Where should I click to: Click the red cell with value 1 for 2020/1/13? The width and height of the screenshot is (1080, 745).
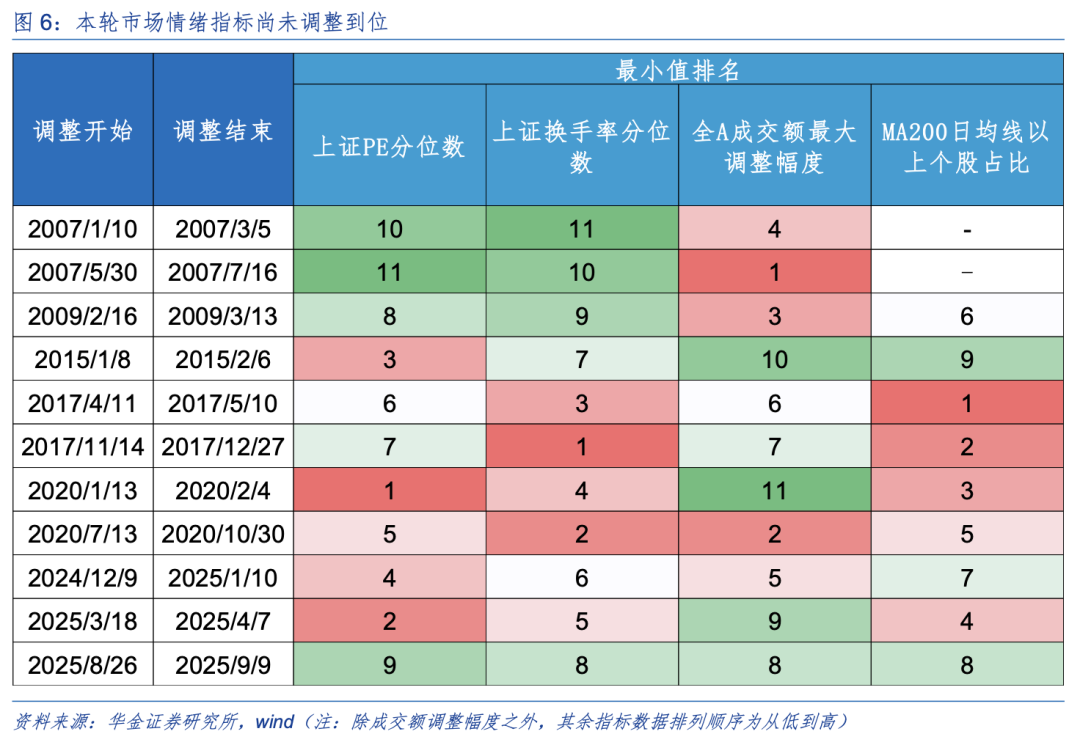click(389, 490)
